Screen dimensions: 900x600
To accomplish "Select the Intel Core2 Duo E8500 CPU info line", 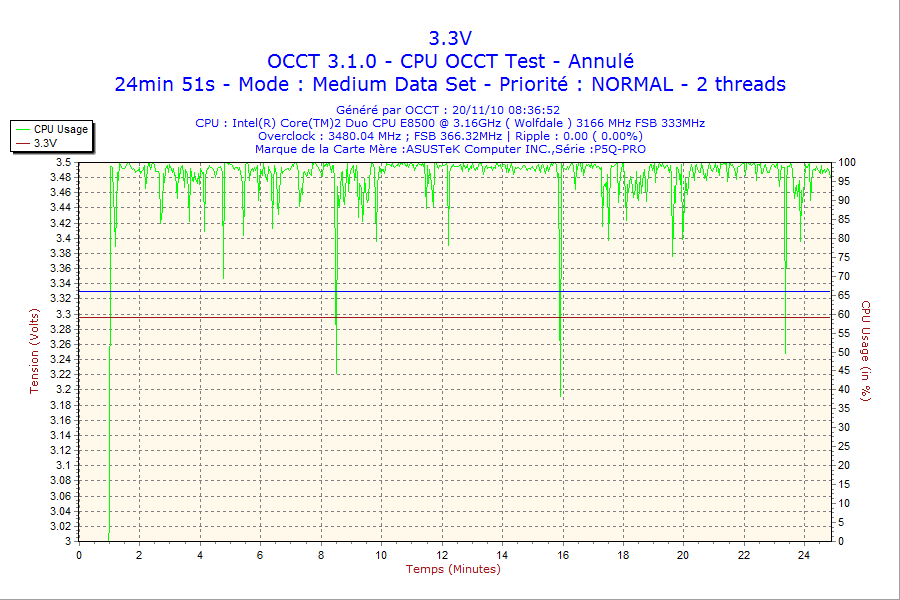I will click(450, 123).
